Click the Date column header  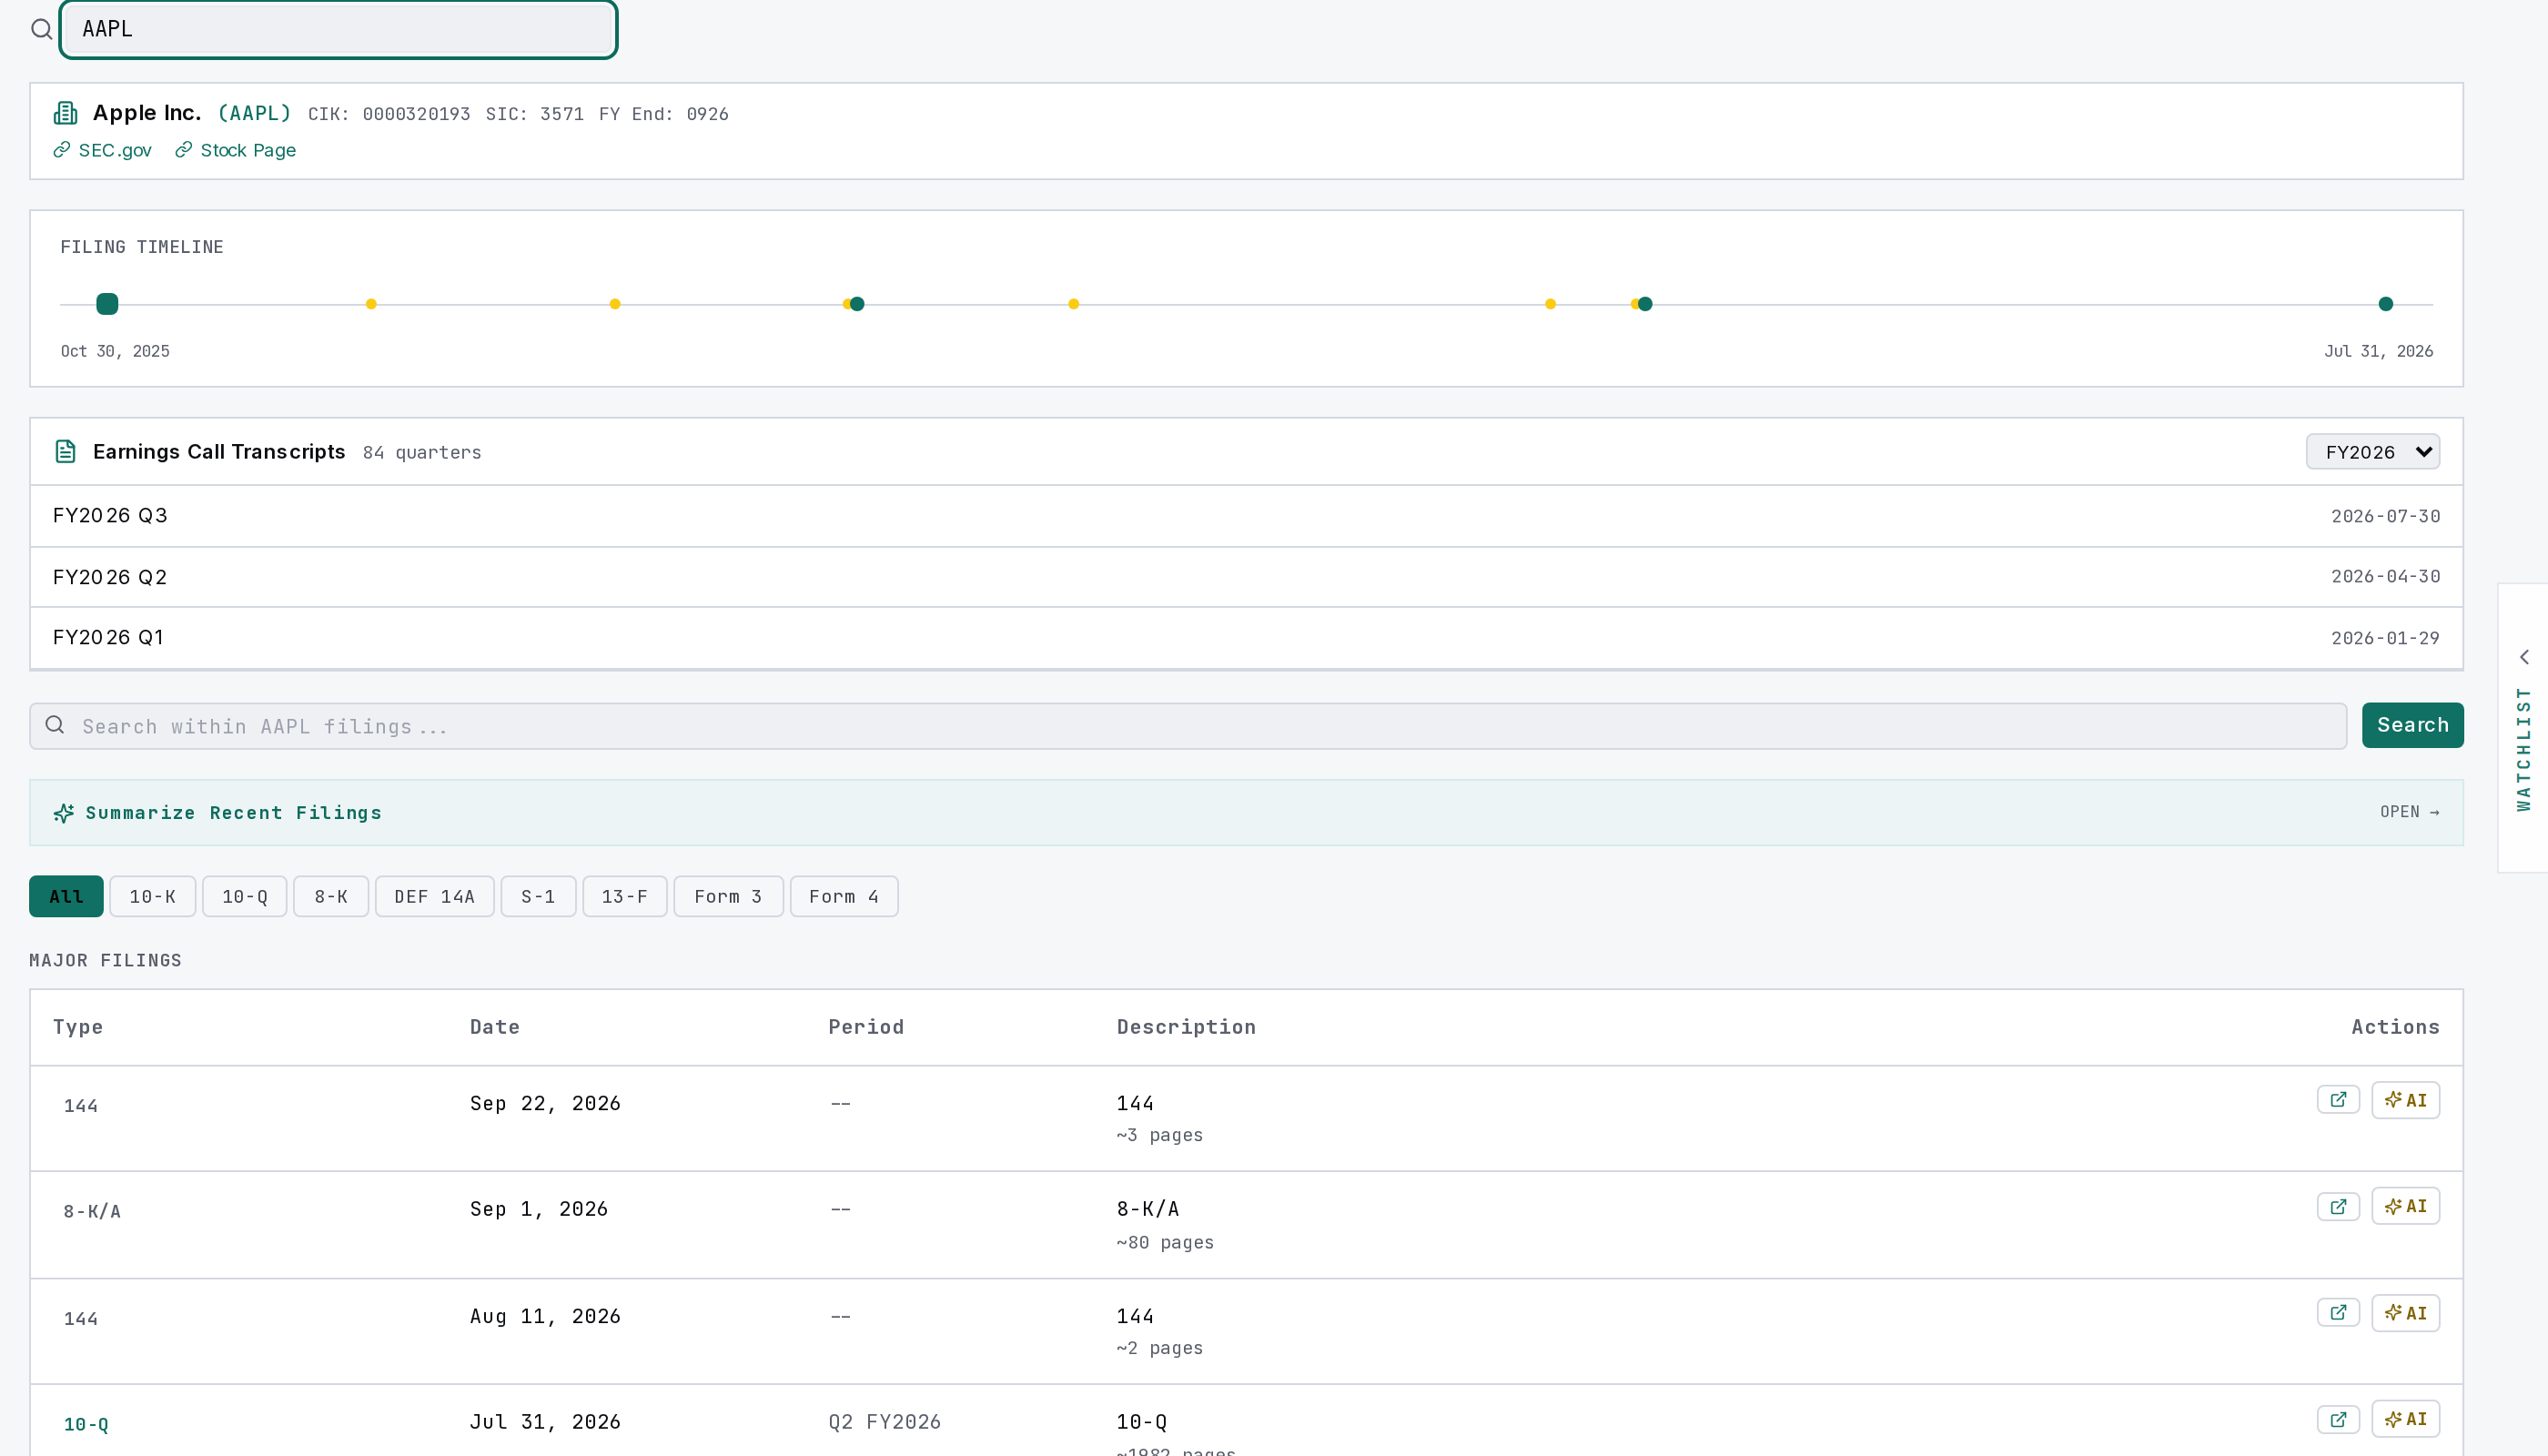click(x=494, y=1027)
